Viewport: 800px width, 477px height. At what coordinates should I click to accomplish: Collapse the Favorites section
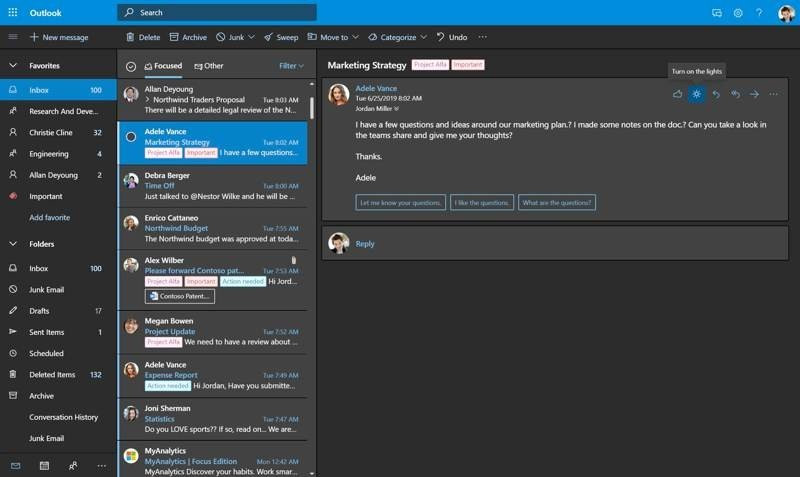pos(13,65)
